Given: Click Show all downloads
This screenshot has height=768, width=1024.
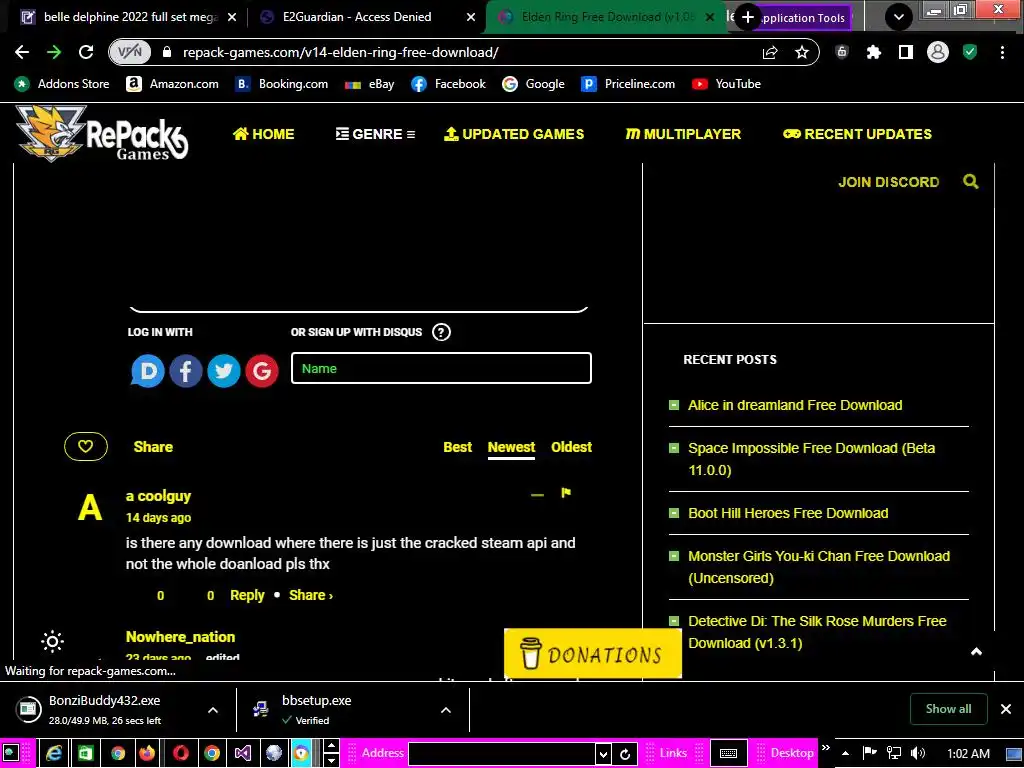Looking at the screenshot, I should (x=948, y=709).
